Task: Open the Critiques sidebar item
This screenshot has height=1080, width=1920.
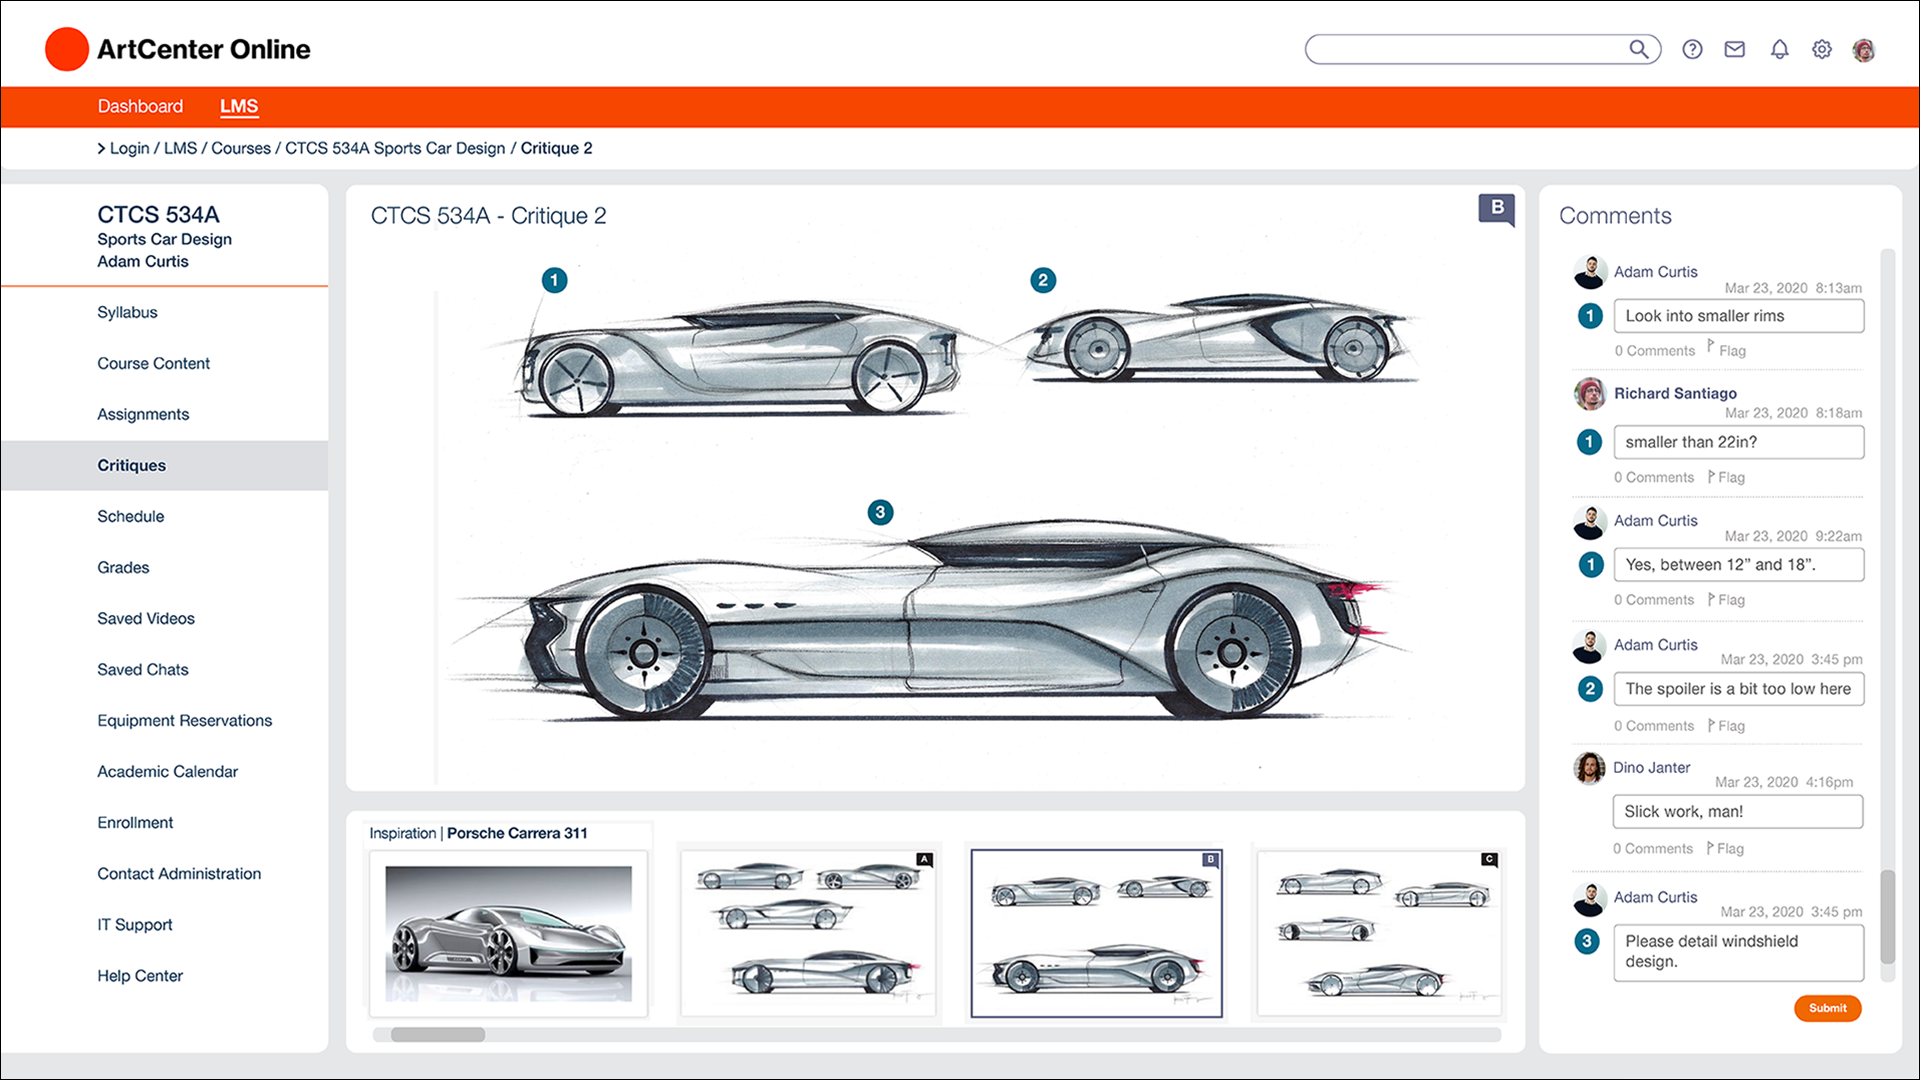Action: click(x=131, y=465)
